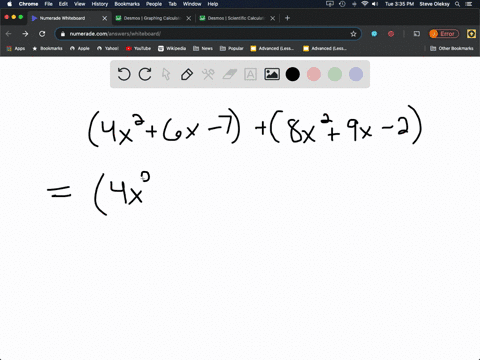The height and width of the screenshot is (360, 480).
Task: Close the Desmos Graphing Calculator tab
Action: 189,18
